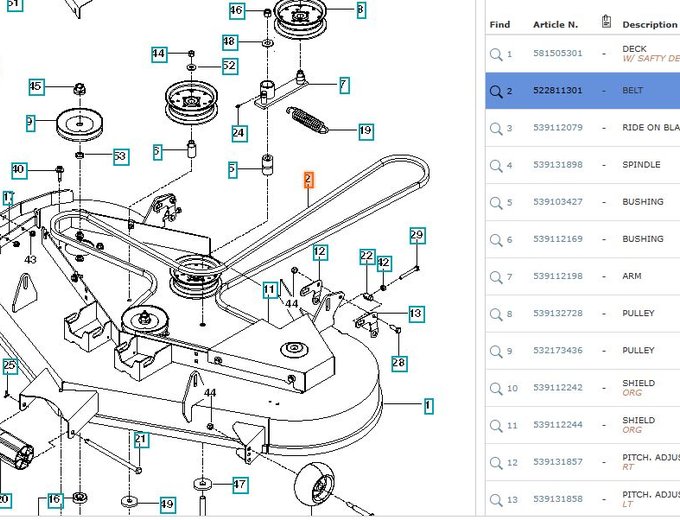Select part label 11 on the diagram
The image size is (680, 520).
(x=270, y=290)
